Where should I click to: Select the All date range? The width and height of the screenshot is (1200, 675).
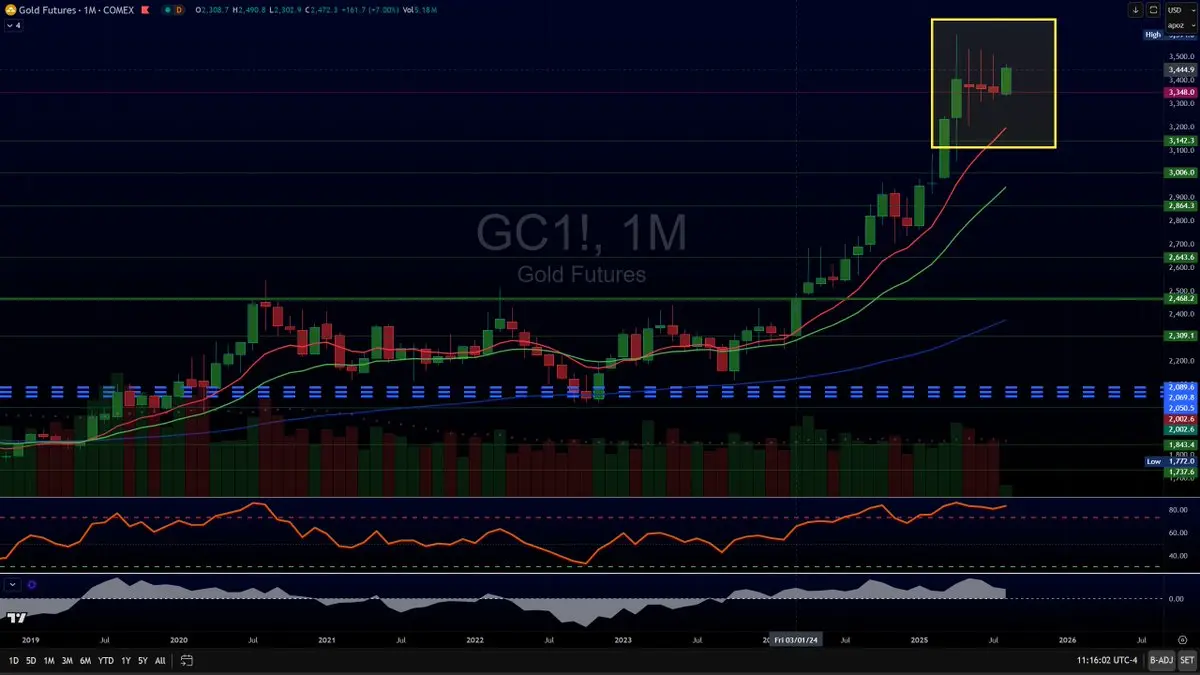coord(160,660)
